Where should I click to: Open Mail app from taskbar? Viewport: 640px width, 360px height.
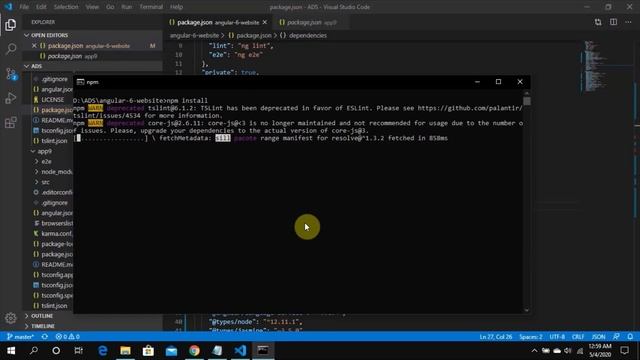tap(171, 351)
